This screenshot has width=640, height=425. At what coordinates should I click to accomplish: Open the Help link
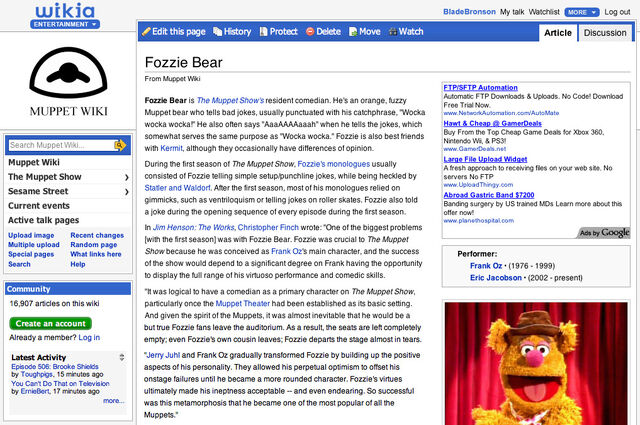tap(78, 264)
